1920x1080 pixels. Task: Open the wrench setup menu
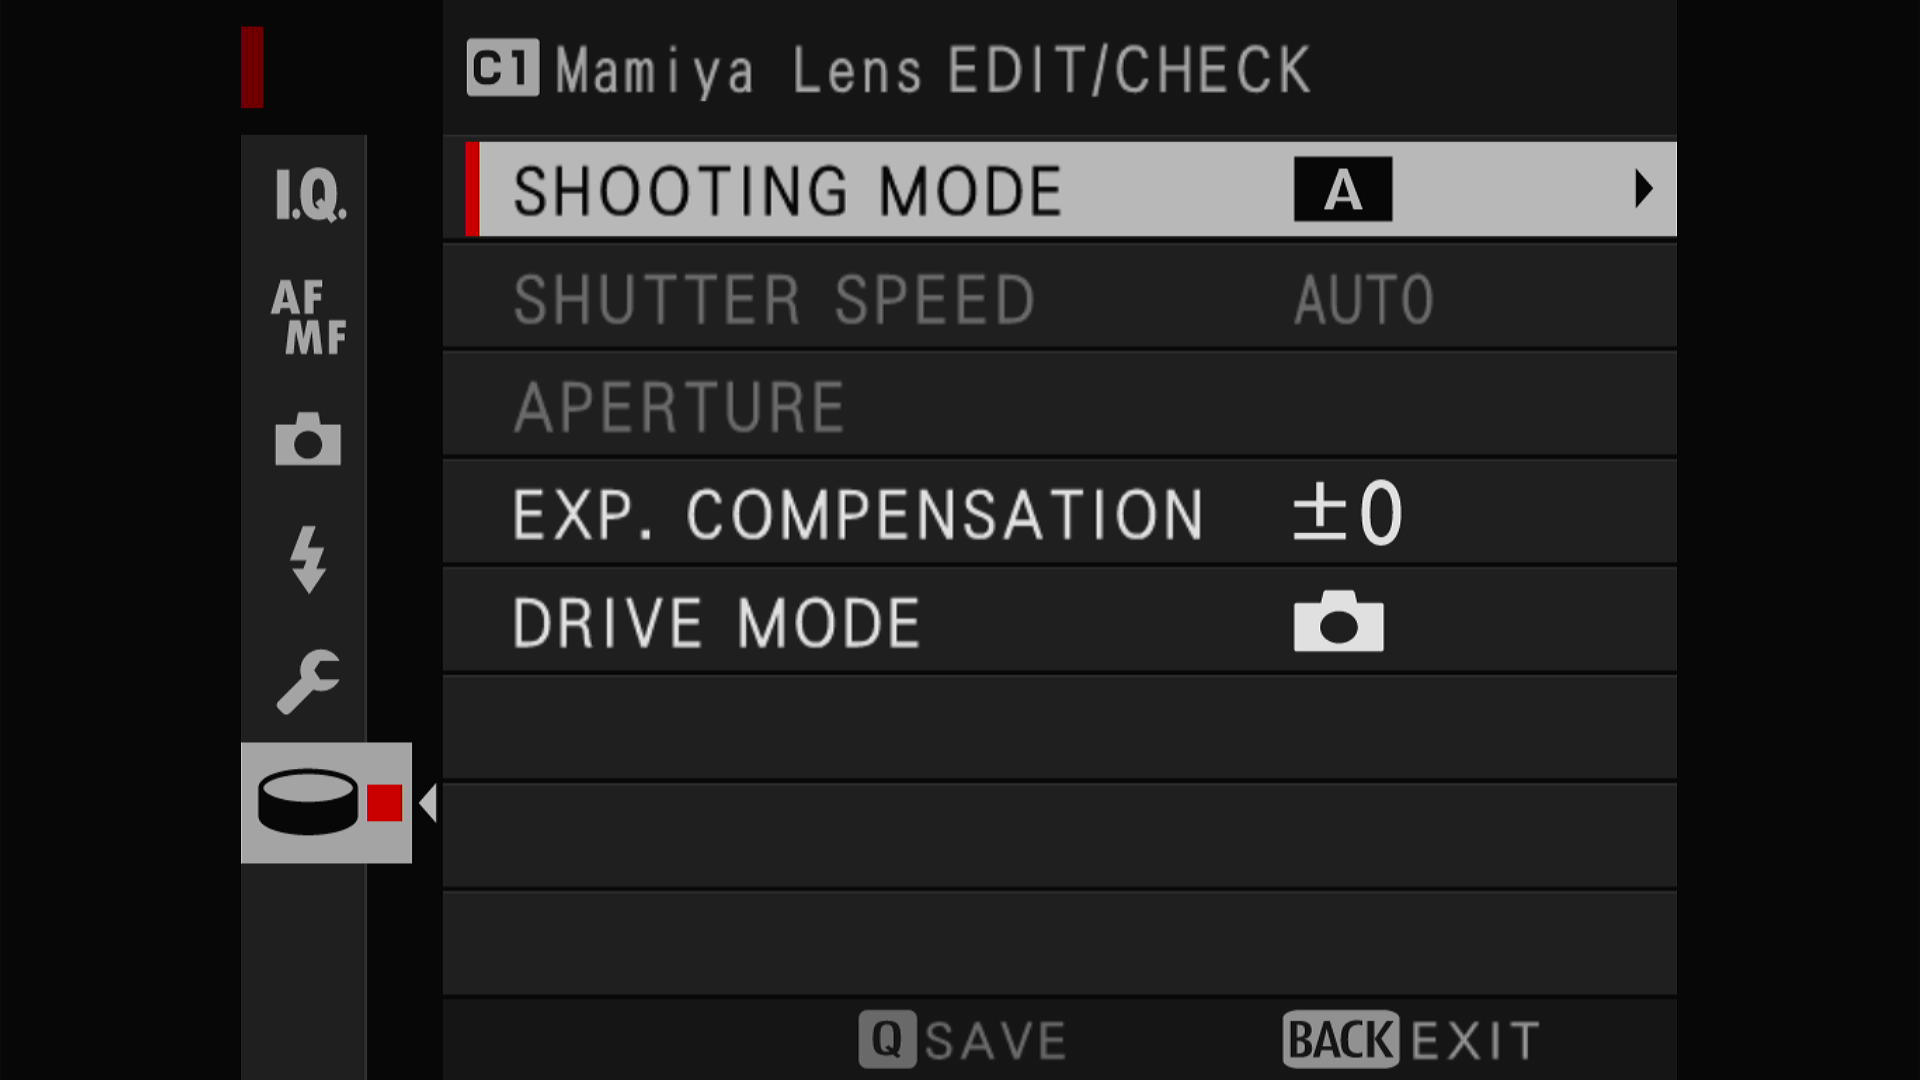point(308,682)
